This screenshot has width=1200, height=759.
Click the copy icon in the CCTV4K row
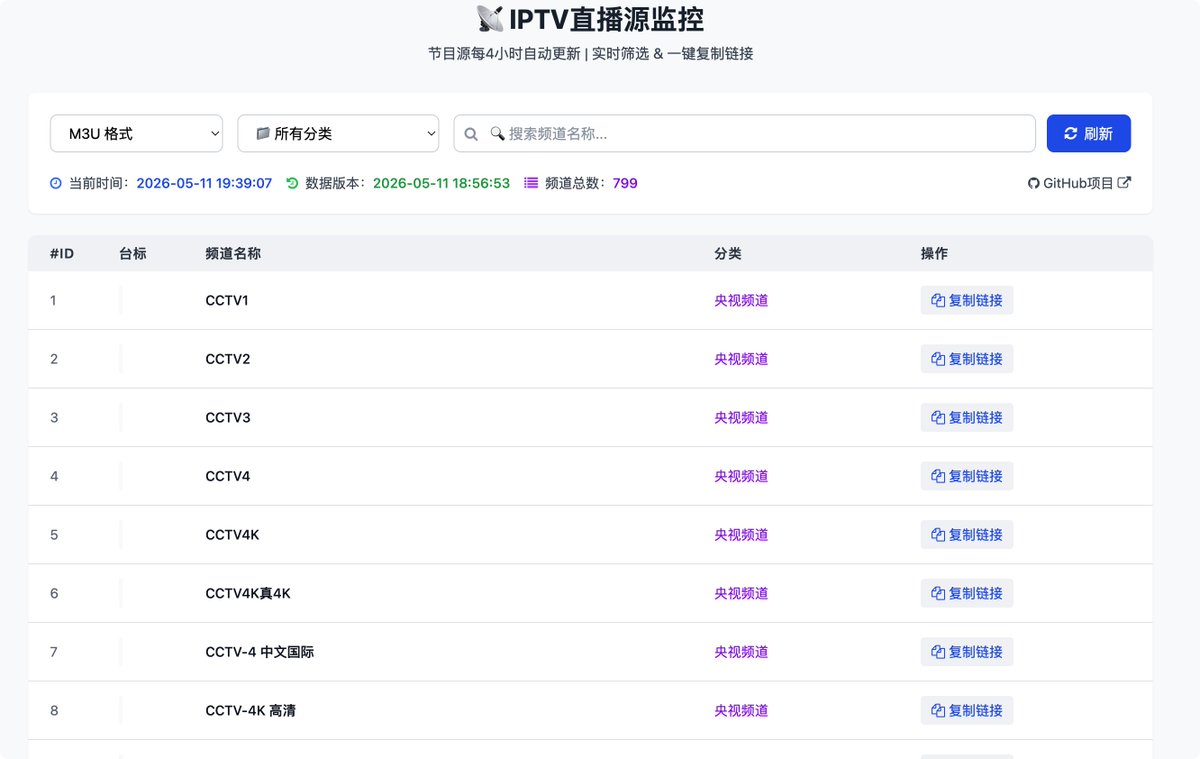pos(938,535)
